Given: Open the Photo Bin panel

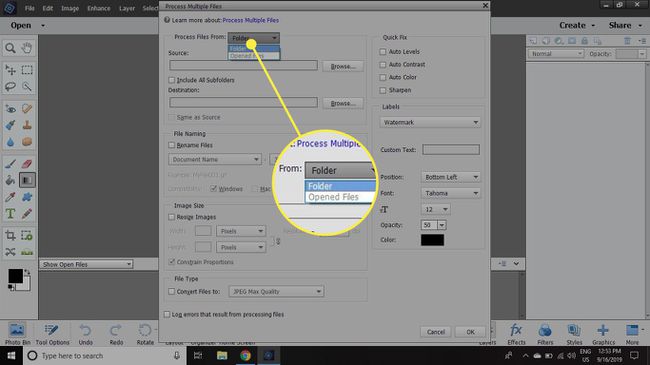Looking at the screenshot, I should (17, 334).
